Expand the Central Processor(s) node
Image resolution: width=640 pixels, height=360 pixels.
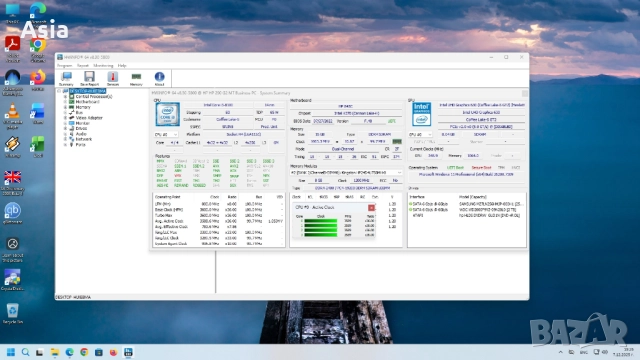(x=65, y=96)
